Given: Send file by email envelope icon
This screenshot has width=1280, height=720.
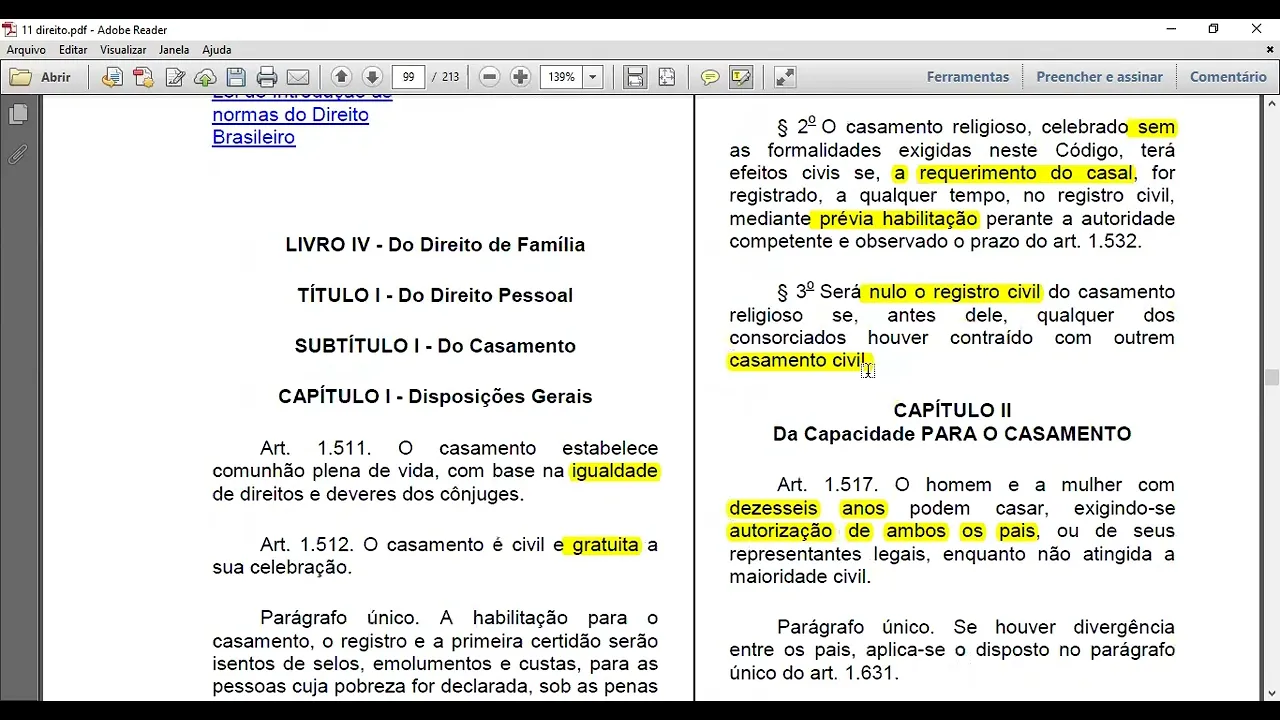Looking at the screenshot, I should (x=298, y=77).
